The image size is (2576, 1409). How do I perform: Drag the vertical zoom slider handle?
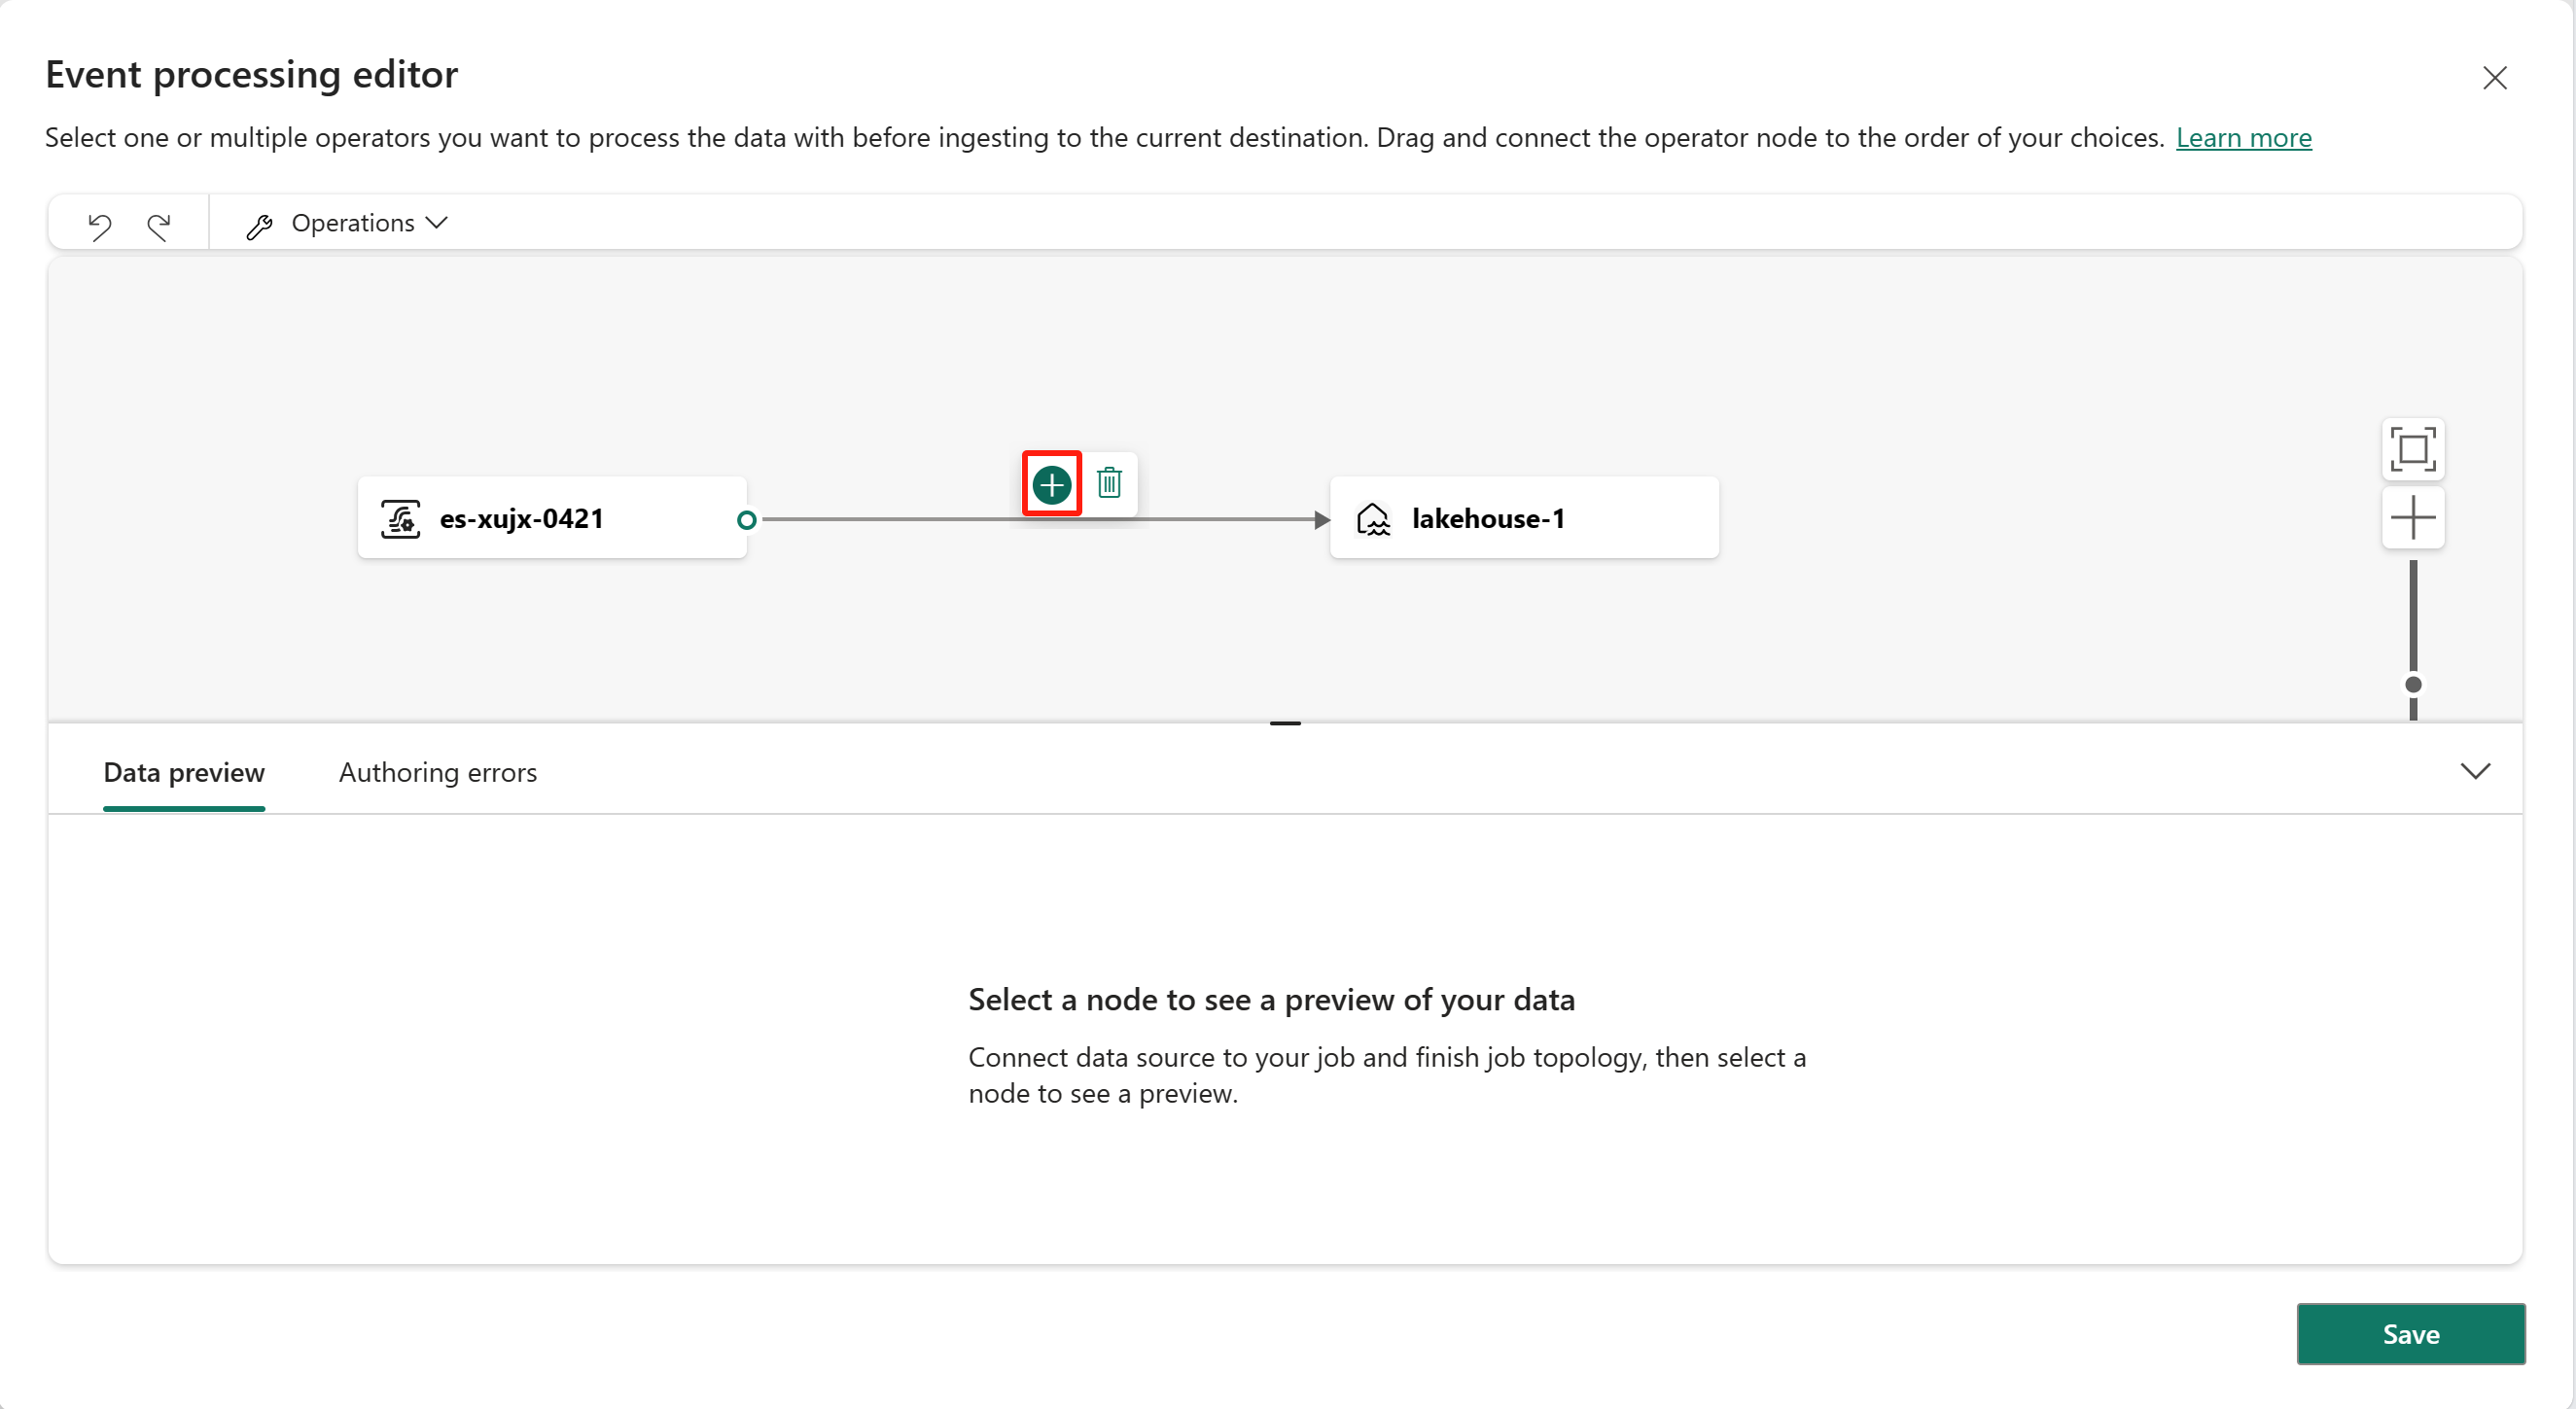(2413, 684)
